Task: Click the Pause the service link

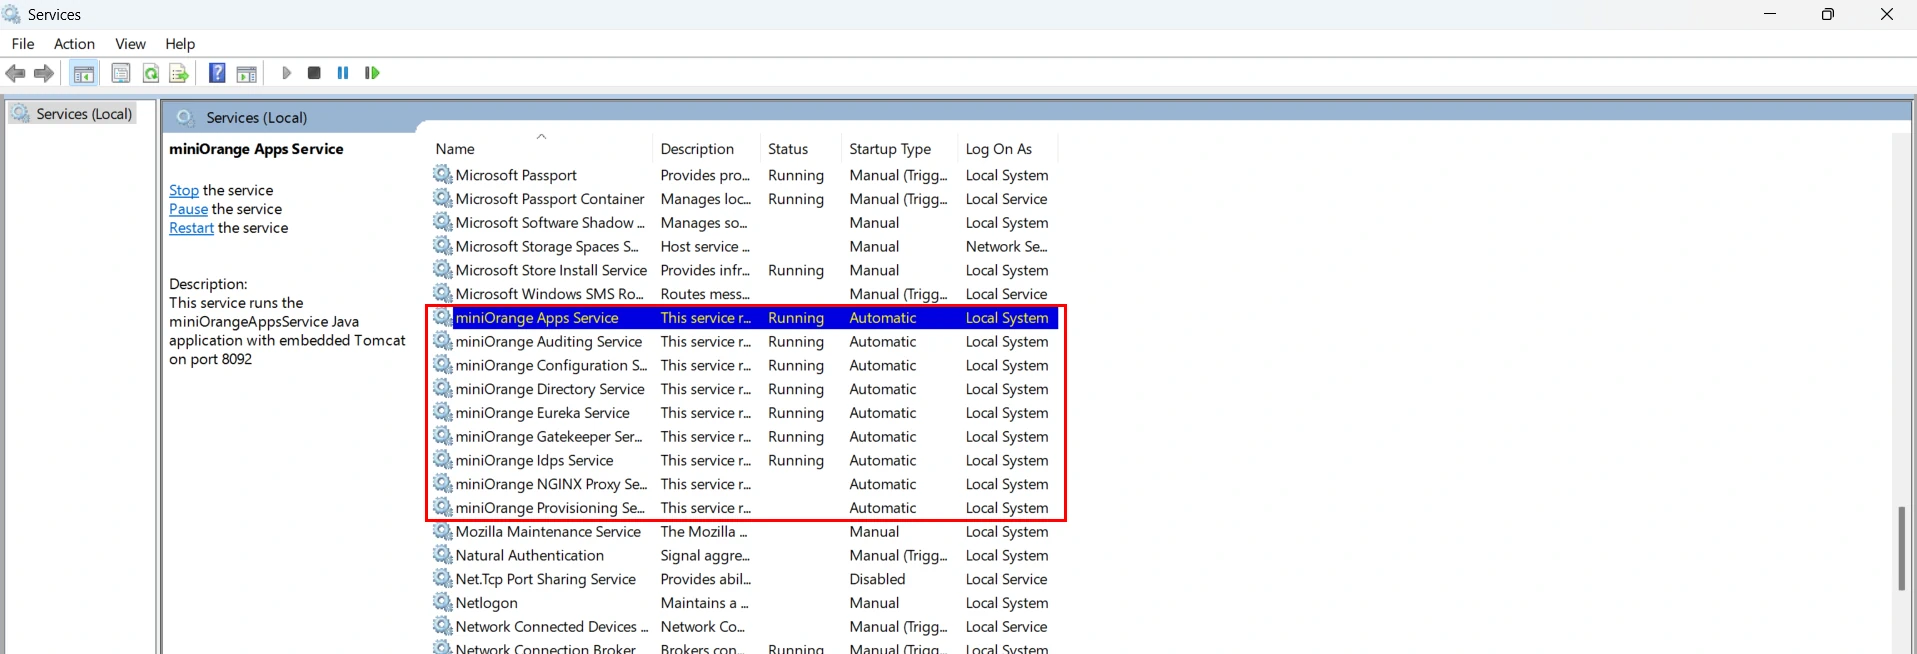Action: [x=188, y=209]
